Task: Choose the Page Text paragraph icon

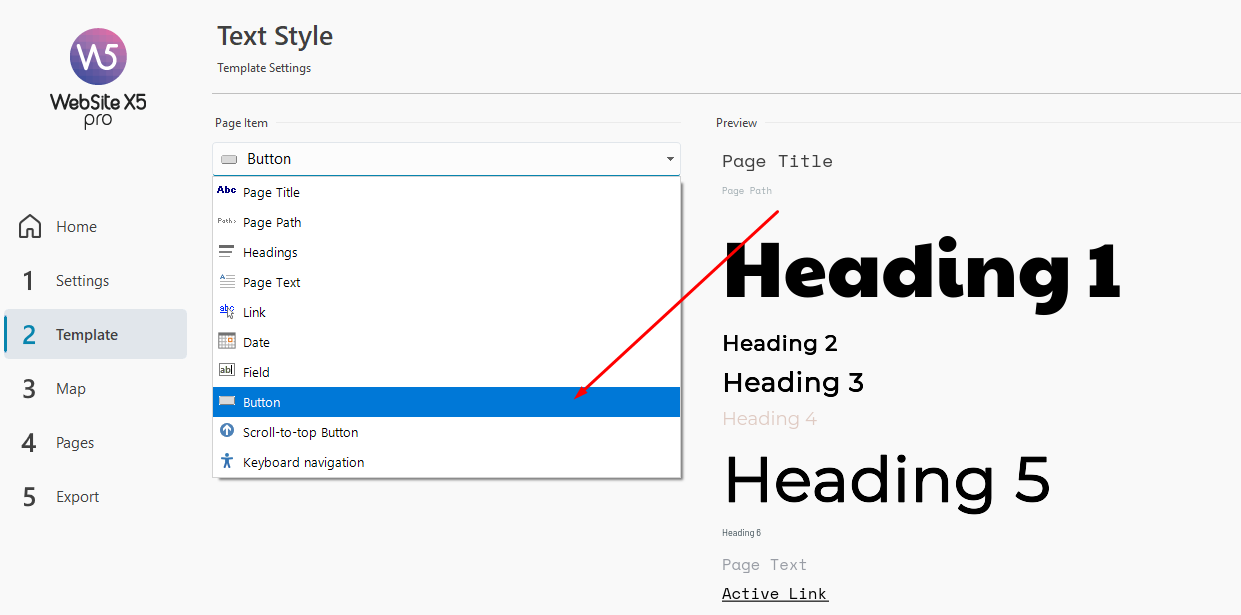Action: [x=227, y=282]
